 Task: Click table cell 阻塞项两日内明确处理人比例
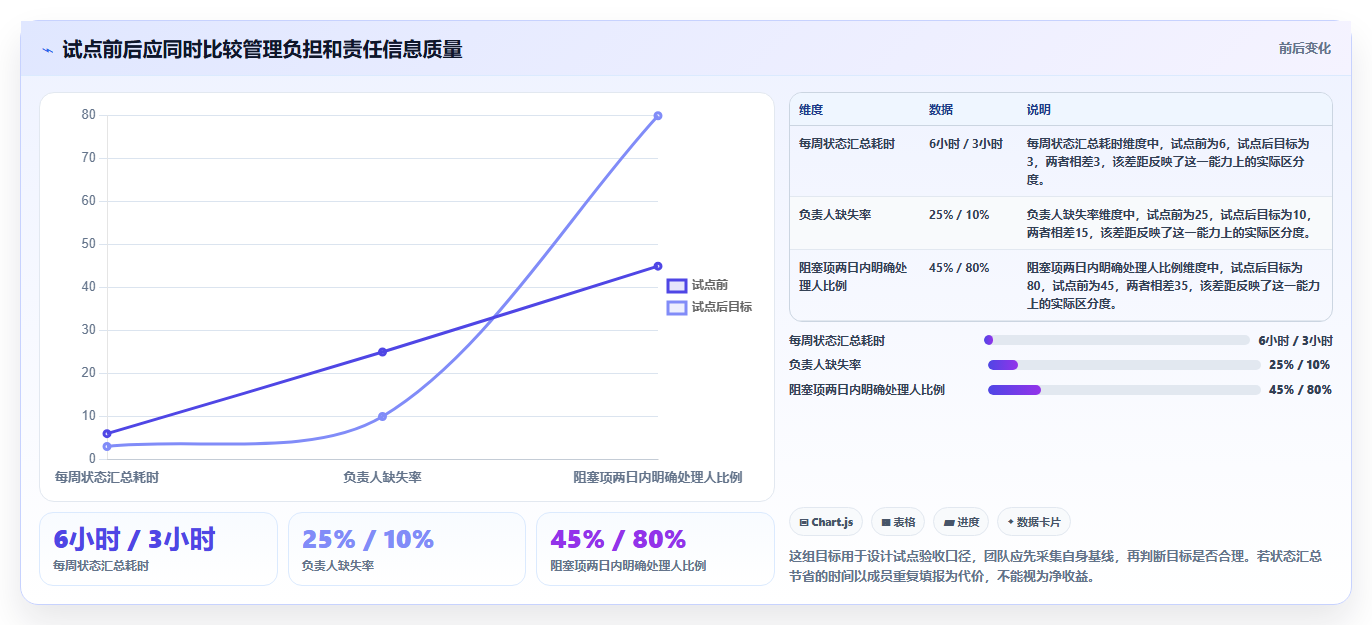click(x=853, y=277)
